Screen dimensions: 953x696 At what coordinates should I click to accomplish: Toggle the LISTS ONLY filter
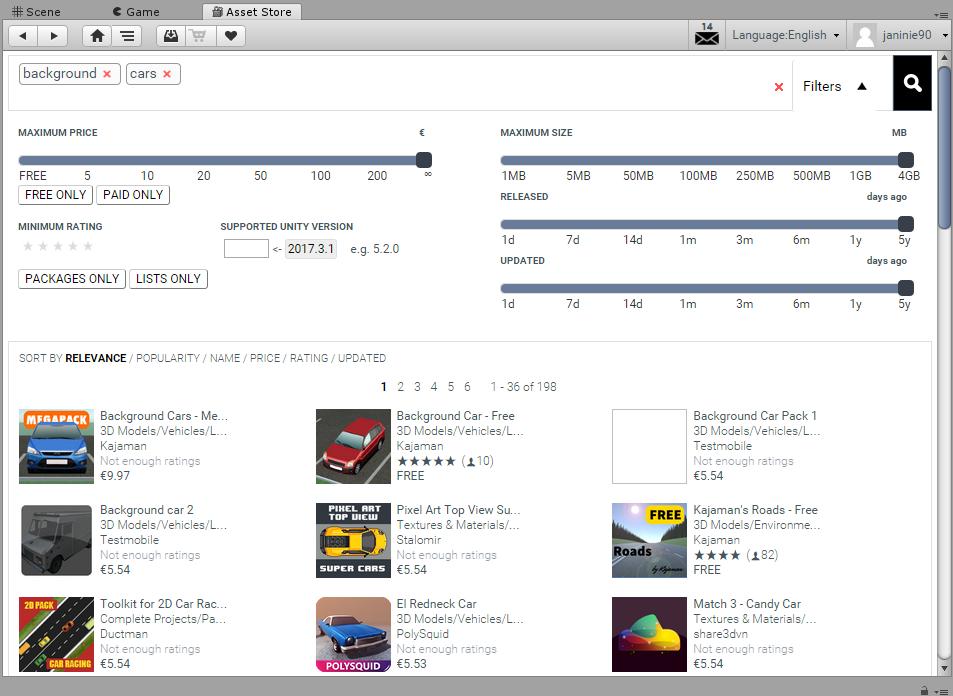(x=168, y=279)
